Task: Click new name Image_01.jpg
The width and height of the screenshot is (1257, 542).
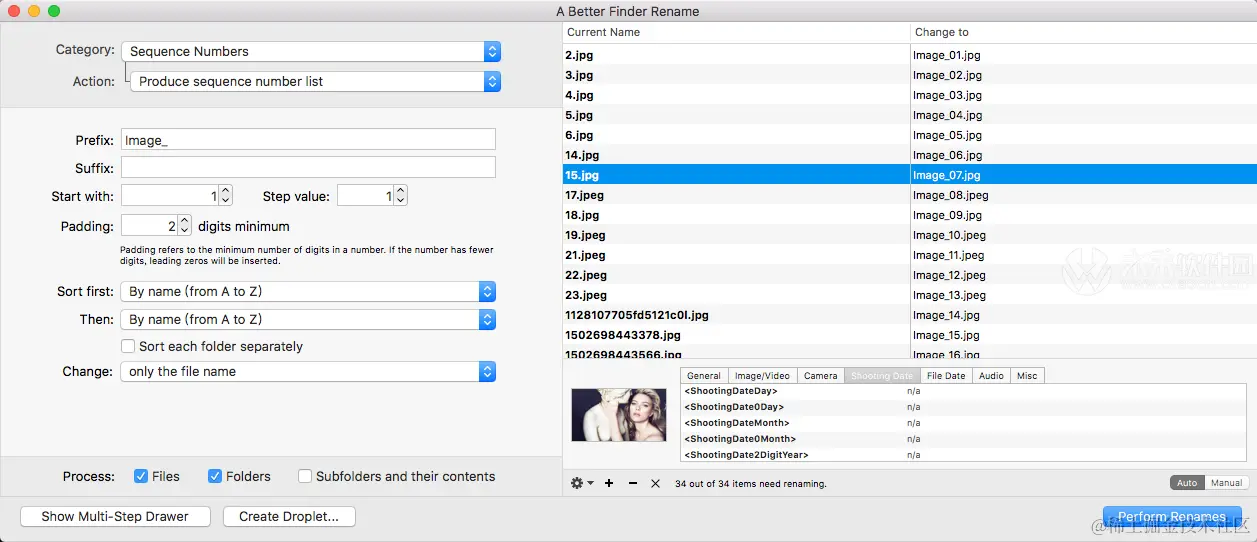Action: pos(947,55)
